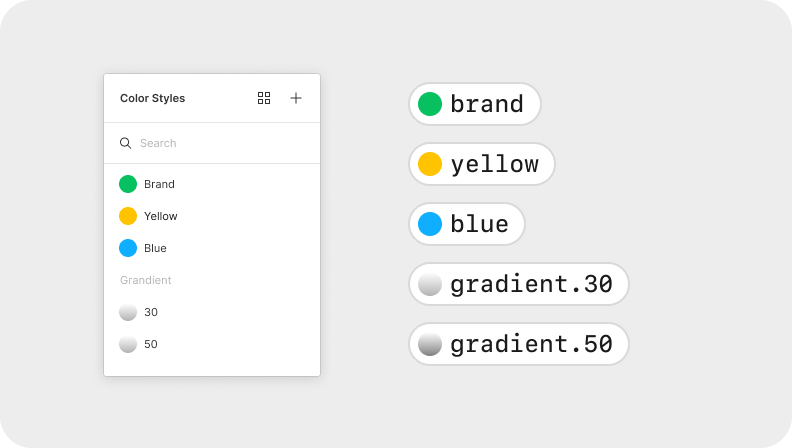Select the Blue style swatch circle
This screenshot has height=448, width=792.
pyautogui.click(x=128, y=248)
